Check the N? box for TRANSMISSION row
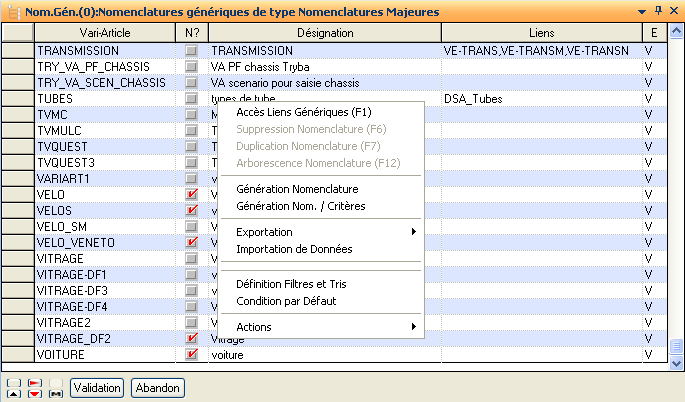Image resolution: width=685 pixels, height=402 pixels. click(192, 50)
